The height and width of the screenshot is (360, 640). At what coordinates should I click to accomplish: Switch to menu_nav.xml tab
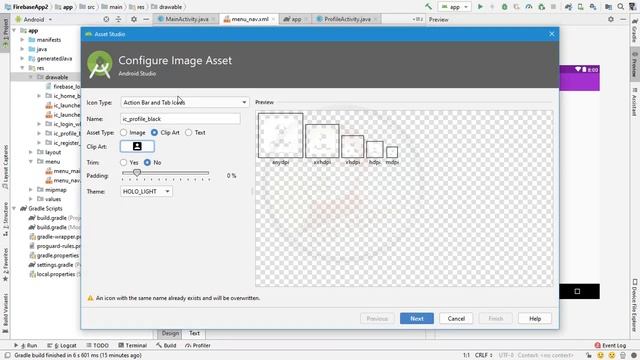[x=249, y=19]
